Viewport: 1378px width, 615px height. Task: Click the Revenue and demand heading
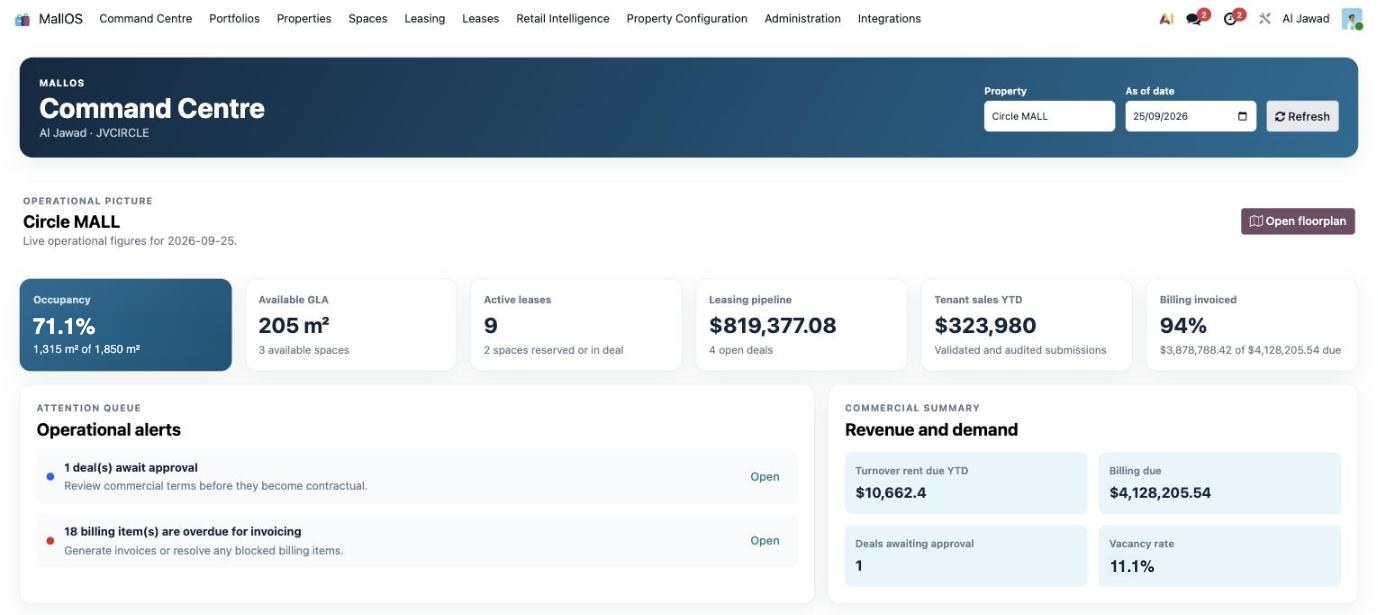tap(932, 430)
